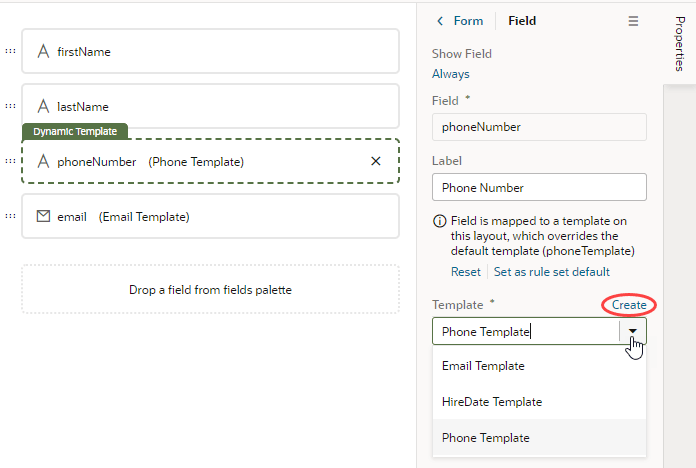This screenshot has width=696, height=468.
Task: Choose Email Template from the dropdown list
Action: (483, 366)
